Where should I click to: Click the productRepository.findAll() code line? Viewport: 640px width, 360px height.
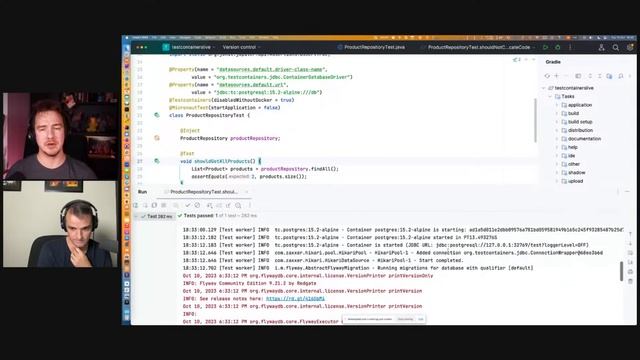(x=265, y=169)
